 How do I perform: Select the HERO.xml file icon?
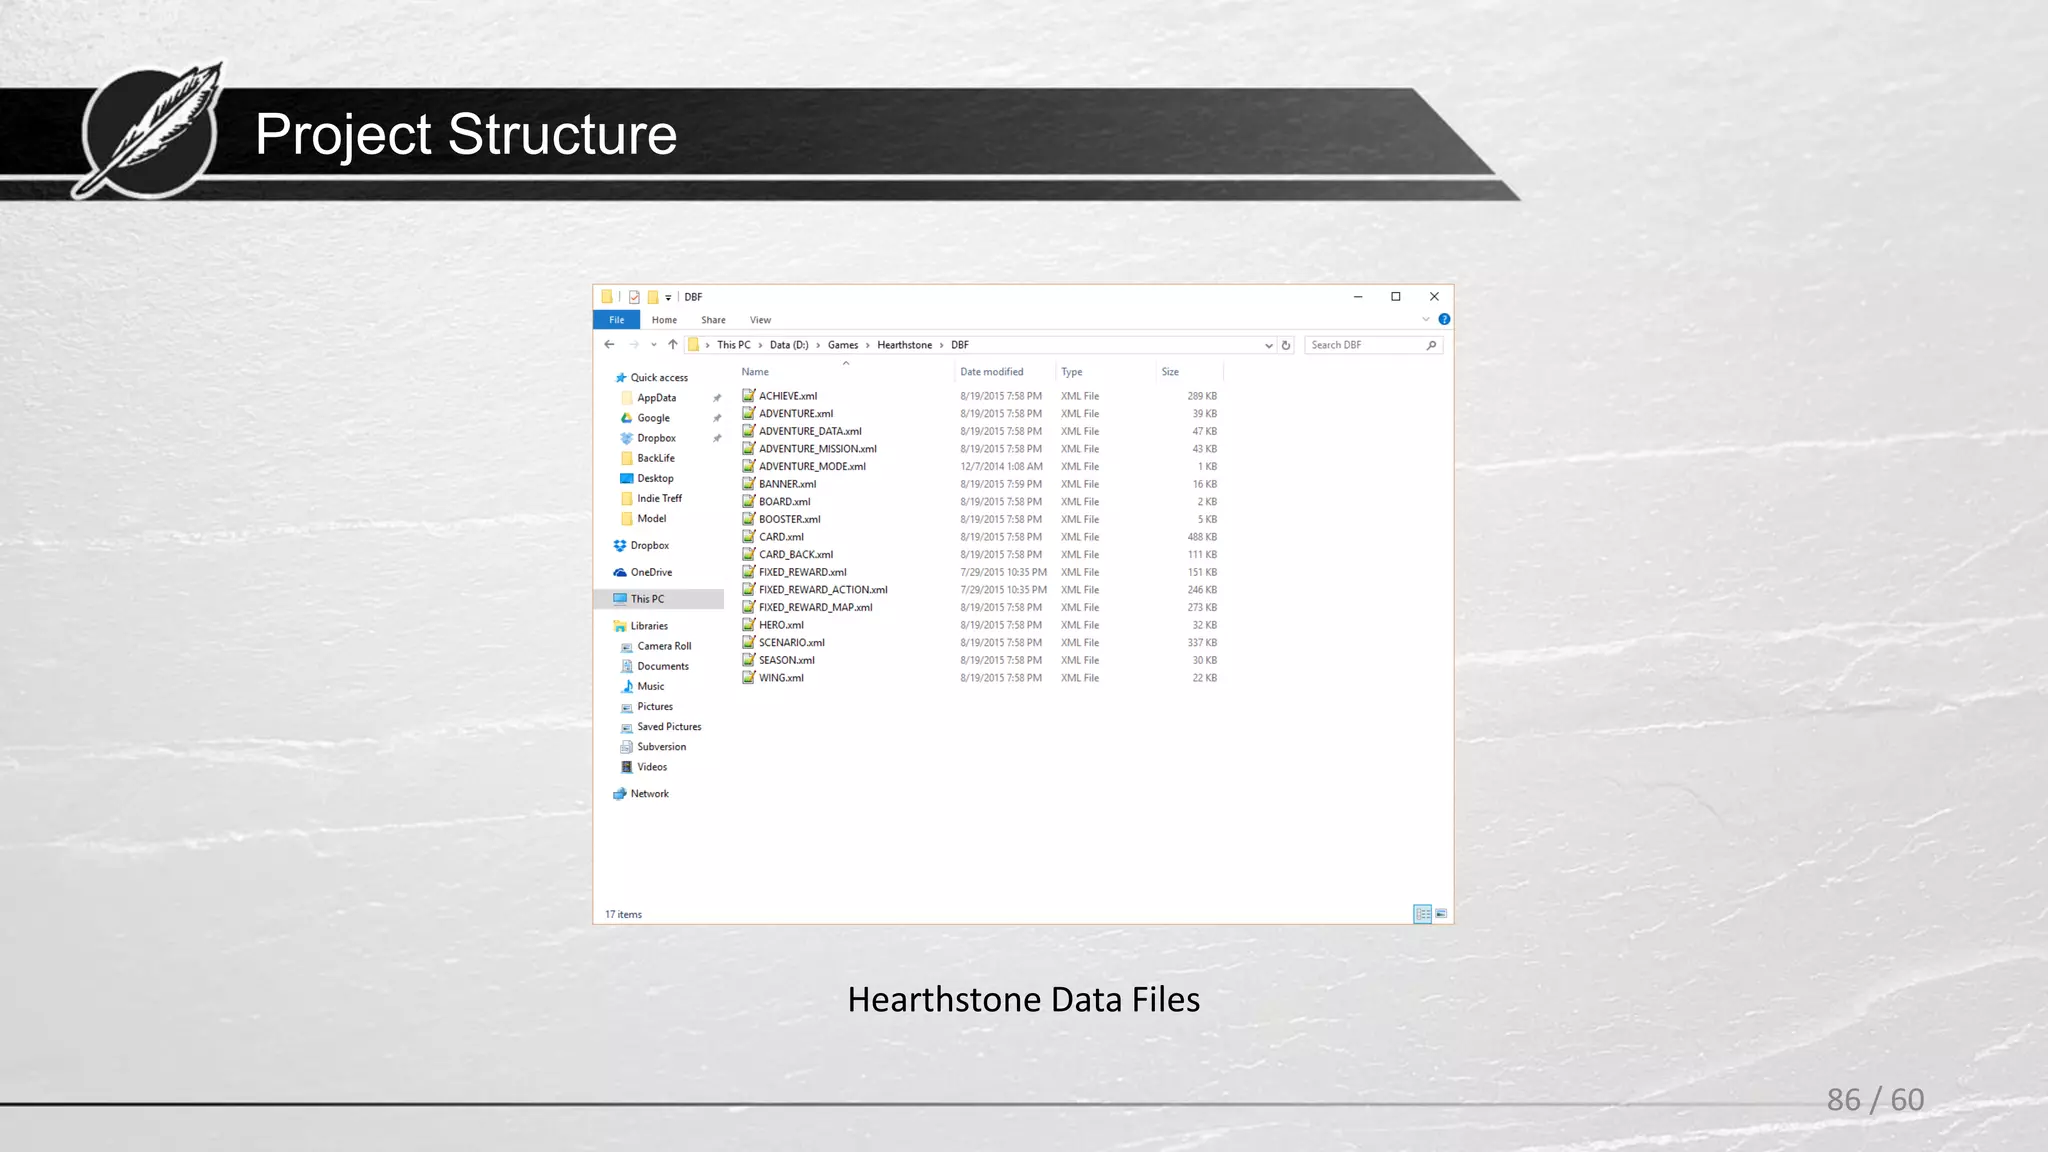[749, 625]
